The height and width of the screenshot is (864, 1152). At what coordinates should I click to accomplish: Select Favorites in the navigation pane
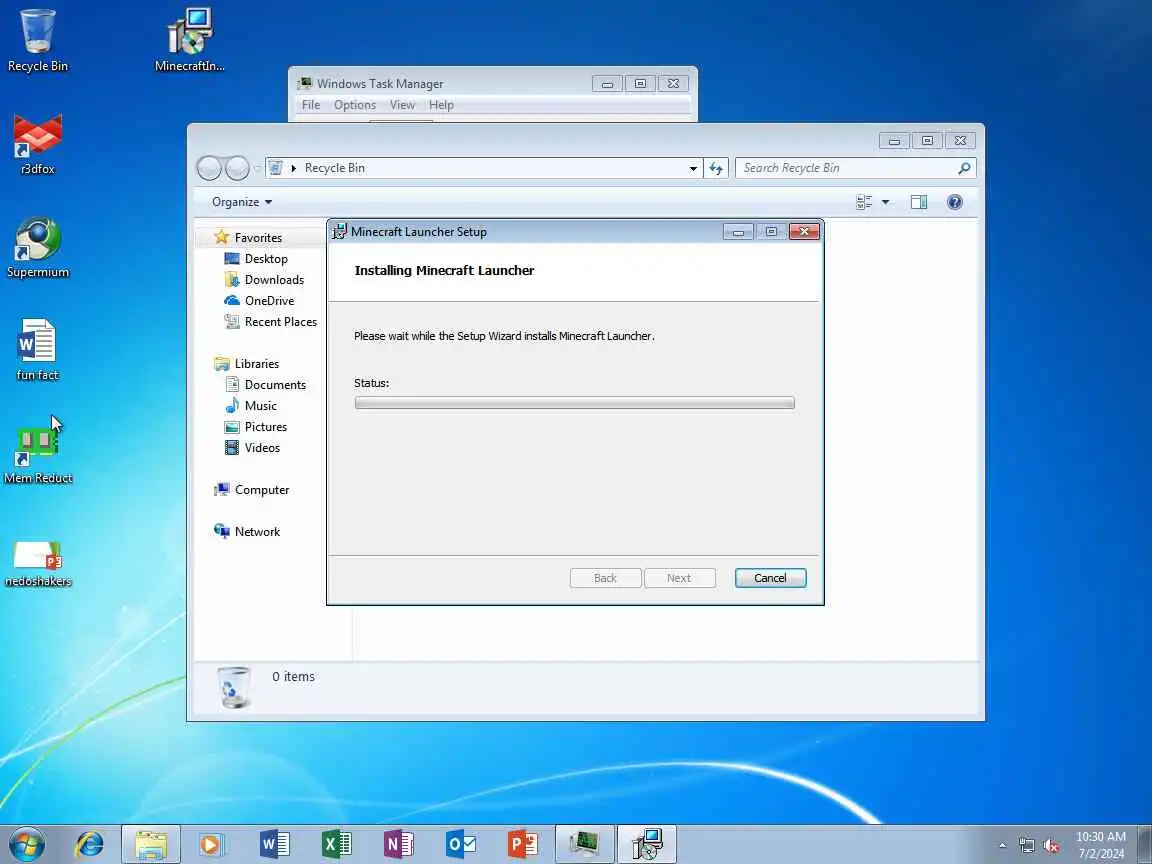point(248,237)
